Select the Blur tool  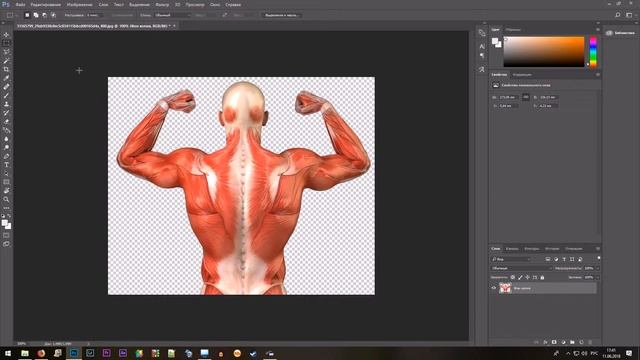click(x=6, y=139)
